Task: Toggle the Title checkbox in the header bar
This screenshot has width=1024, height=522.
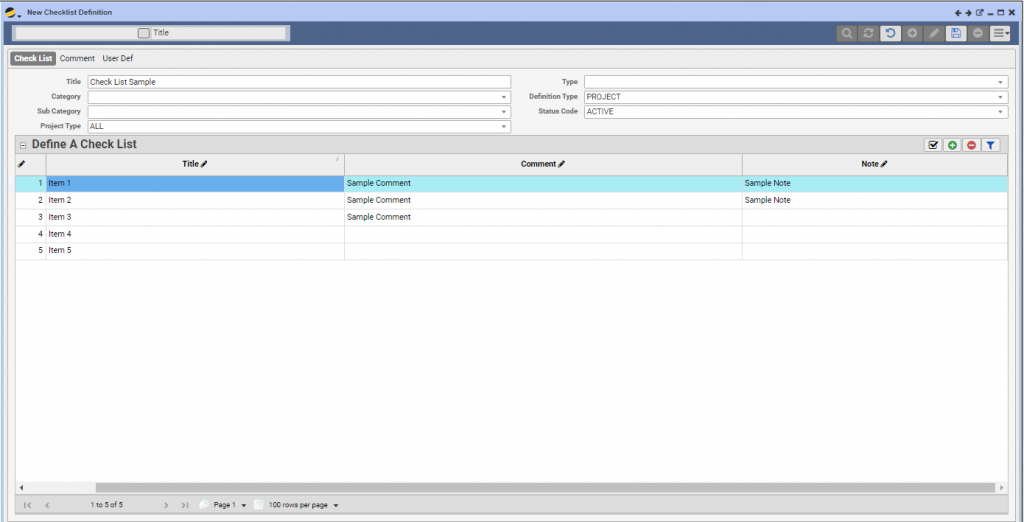Action: click(144, 33)
